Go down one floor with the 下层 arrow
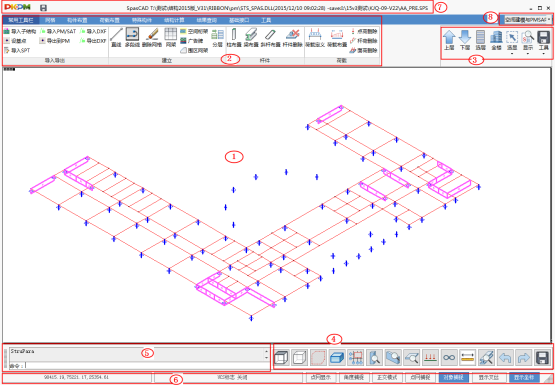The image size is (556, 385). [465, 40]
